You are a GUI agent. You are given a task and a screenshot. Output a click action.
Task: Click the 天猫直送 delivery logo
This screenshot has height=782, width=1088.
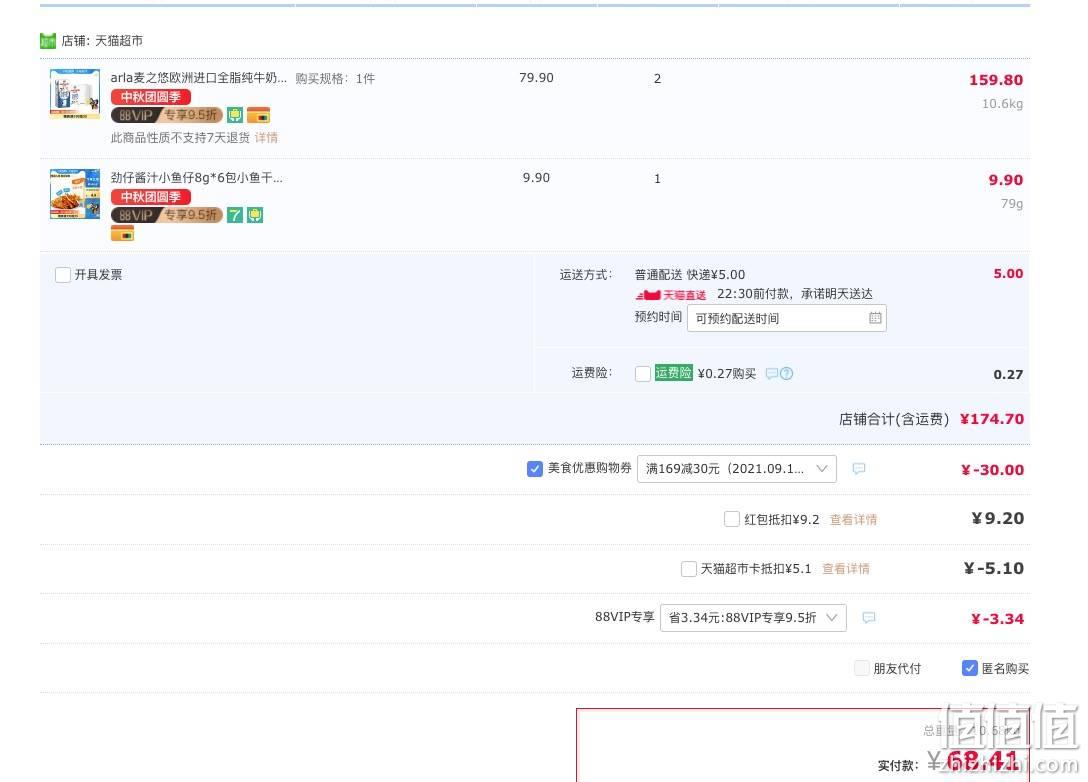pos(671,295)
